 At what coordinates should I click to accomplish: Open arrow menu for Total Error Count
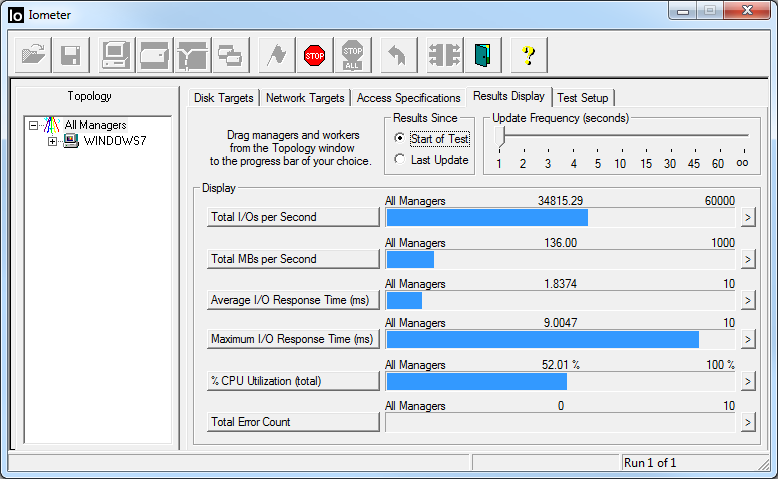[748, 422]
